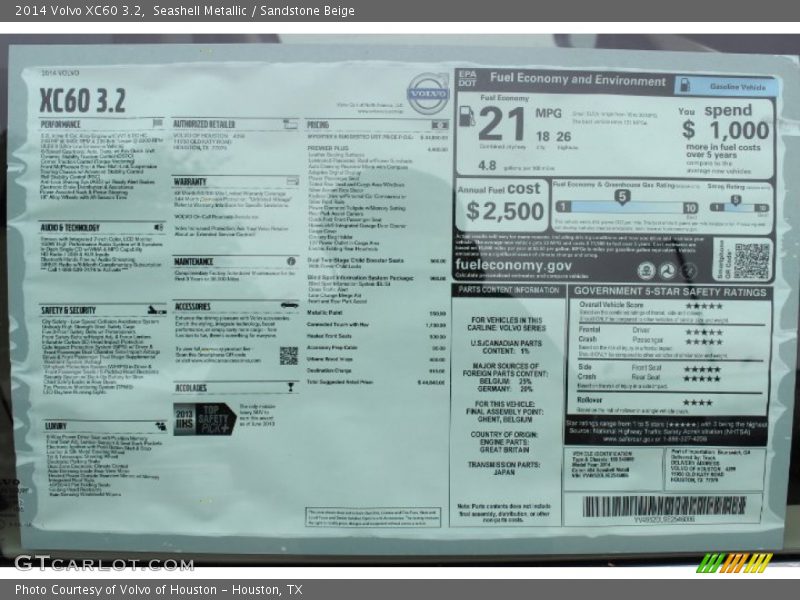Click the 26 highway MPG value
This screenshot has height=600, width=800.
(x=563, y=137)
